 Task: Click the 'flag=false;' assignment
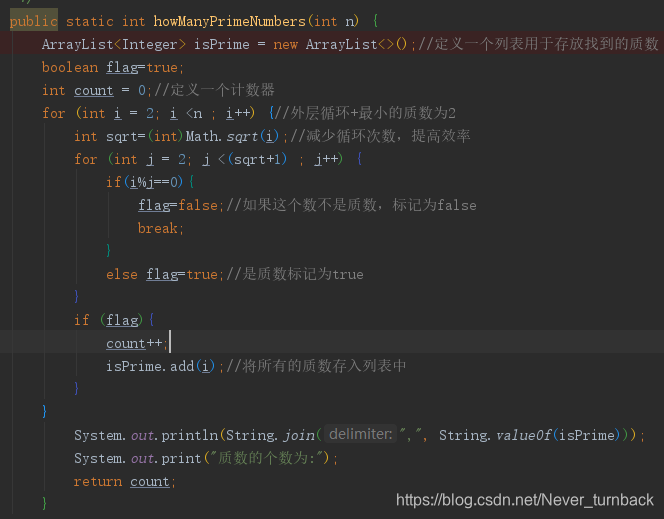(x=181, y=205)
